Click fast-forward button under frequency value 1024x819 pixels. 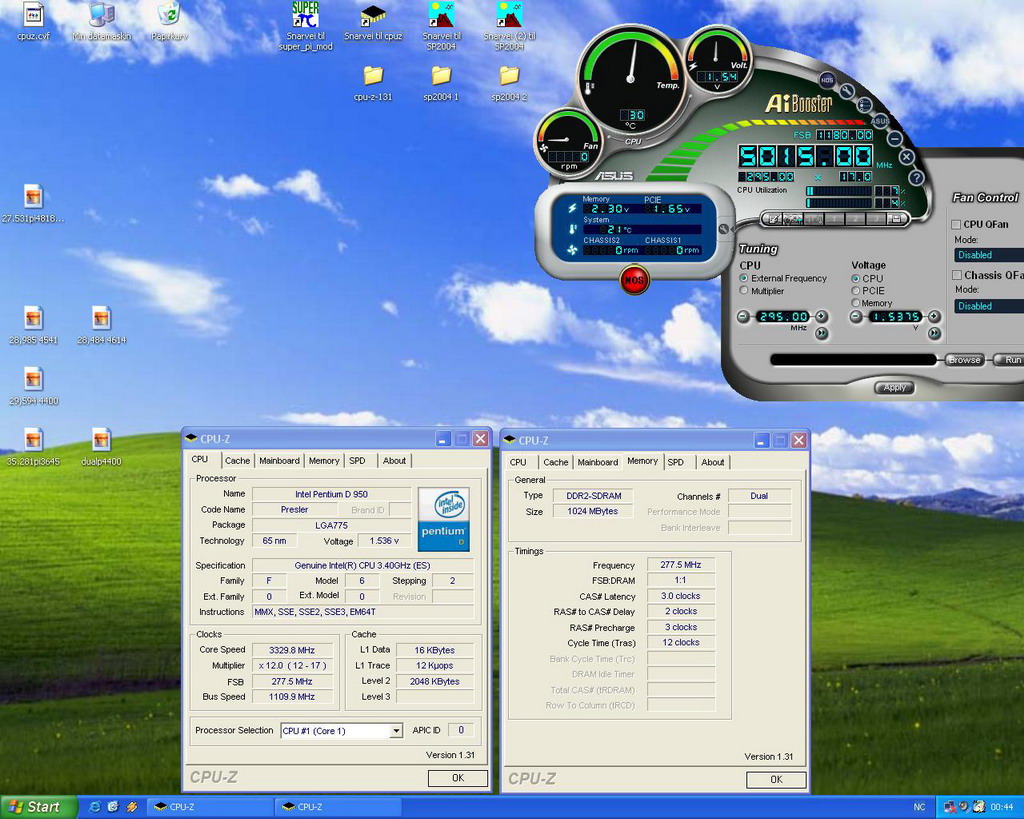[822, 334]
